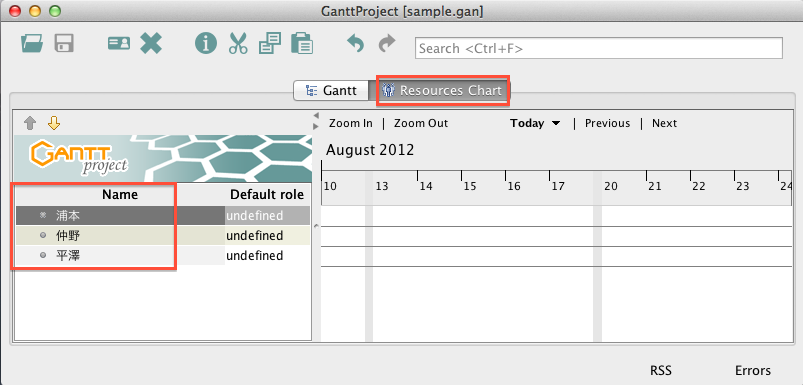Click the bullet icon beside 平澤
This screenshot has height=385, width=803.
[x=43, y=255]
